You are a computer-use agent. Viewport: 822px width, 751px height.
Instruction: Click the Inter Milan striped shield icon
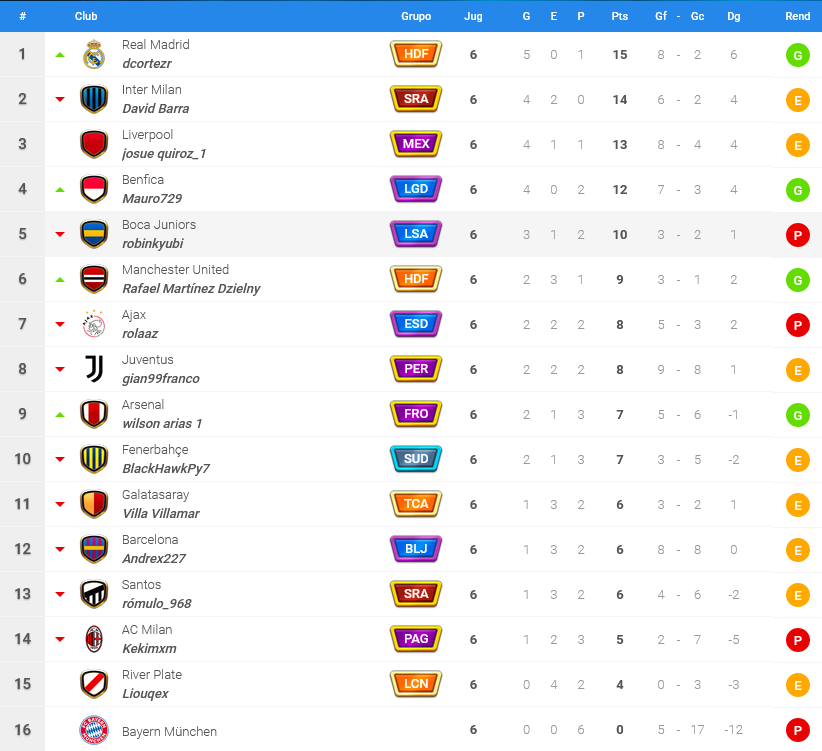tap(94, 99)
